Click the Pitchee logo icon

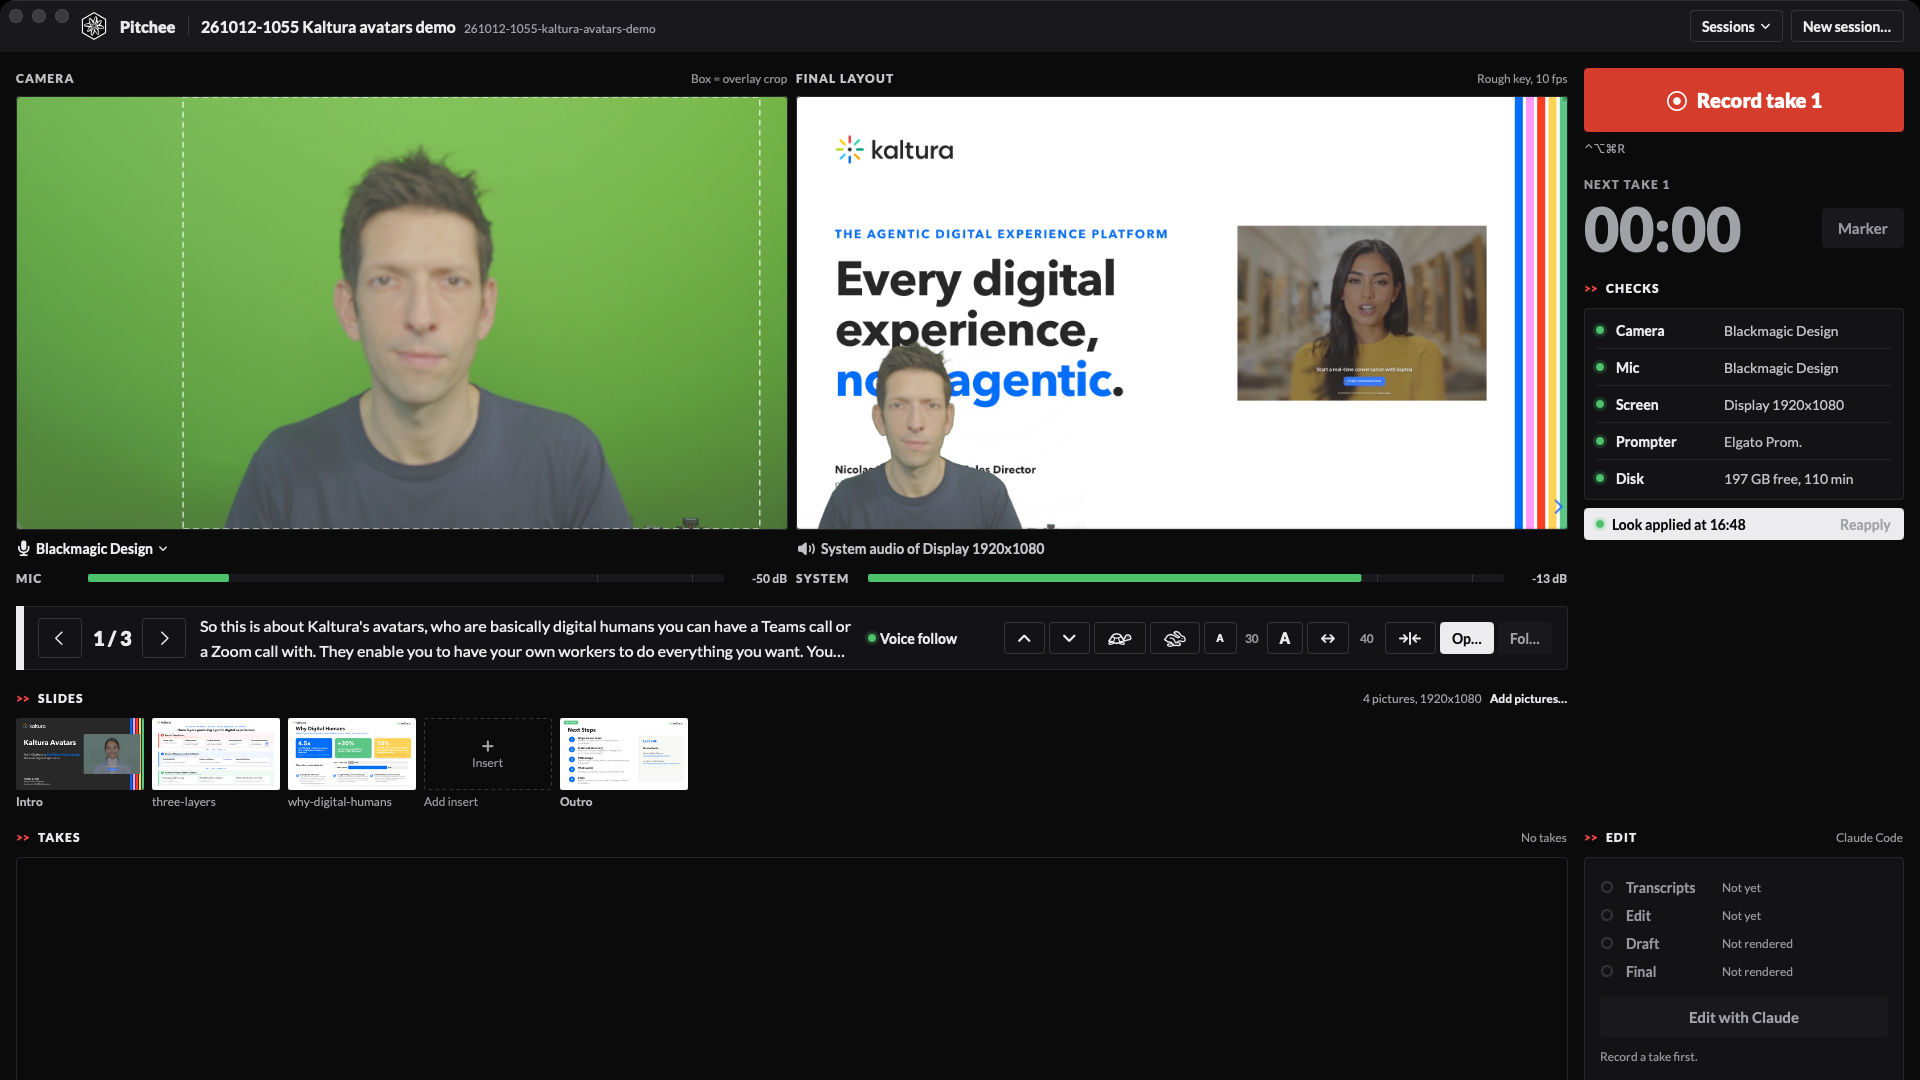point(94,27)
